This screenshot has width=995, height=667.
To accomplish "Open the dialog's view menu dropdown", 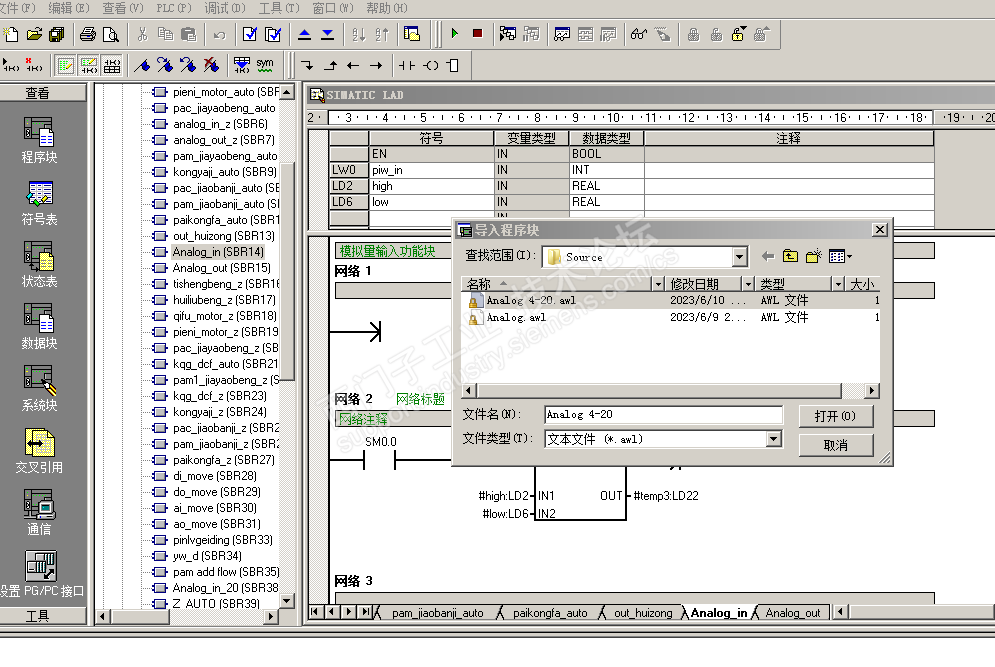I will pyautogui.click(x=841, y=257).
